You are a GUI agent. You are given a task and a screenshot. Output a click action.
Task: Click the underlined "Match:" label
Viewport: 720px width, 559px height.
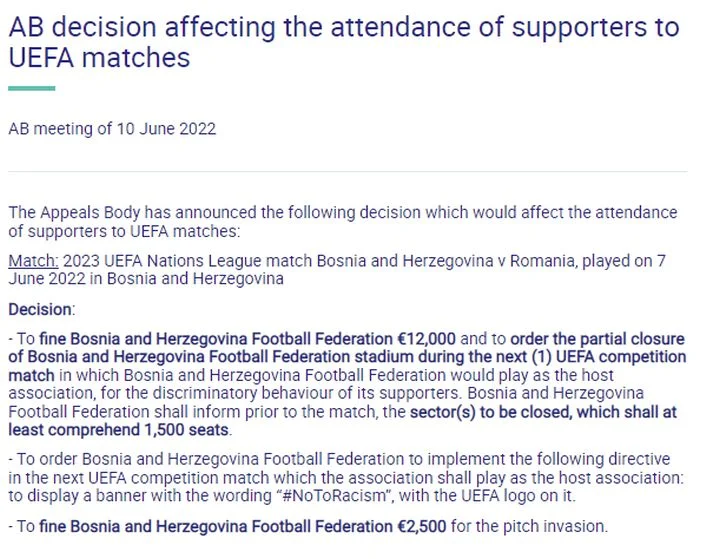tap(34, 261)
